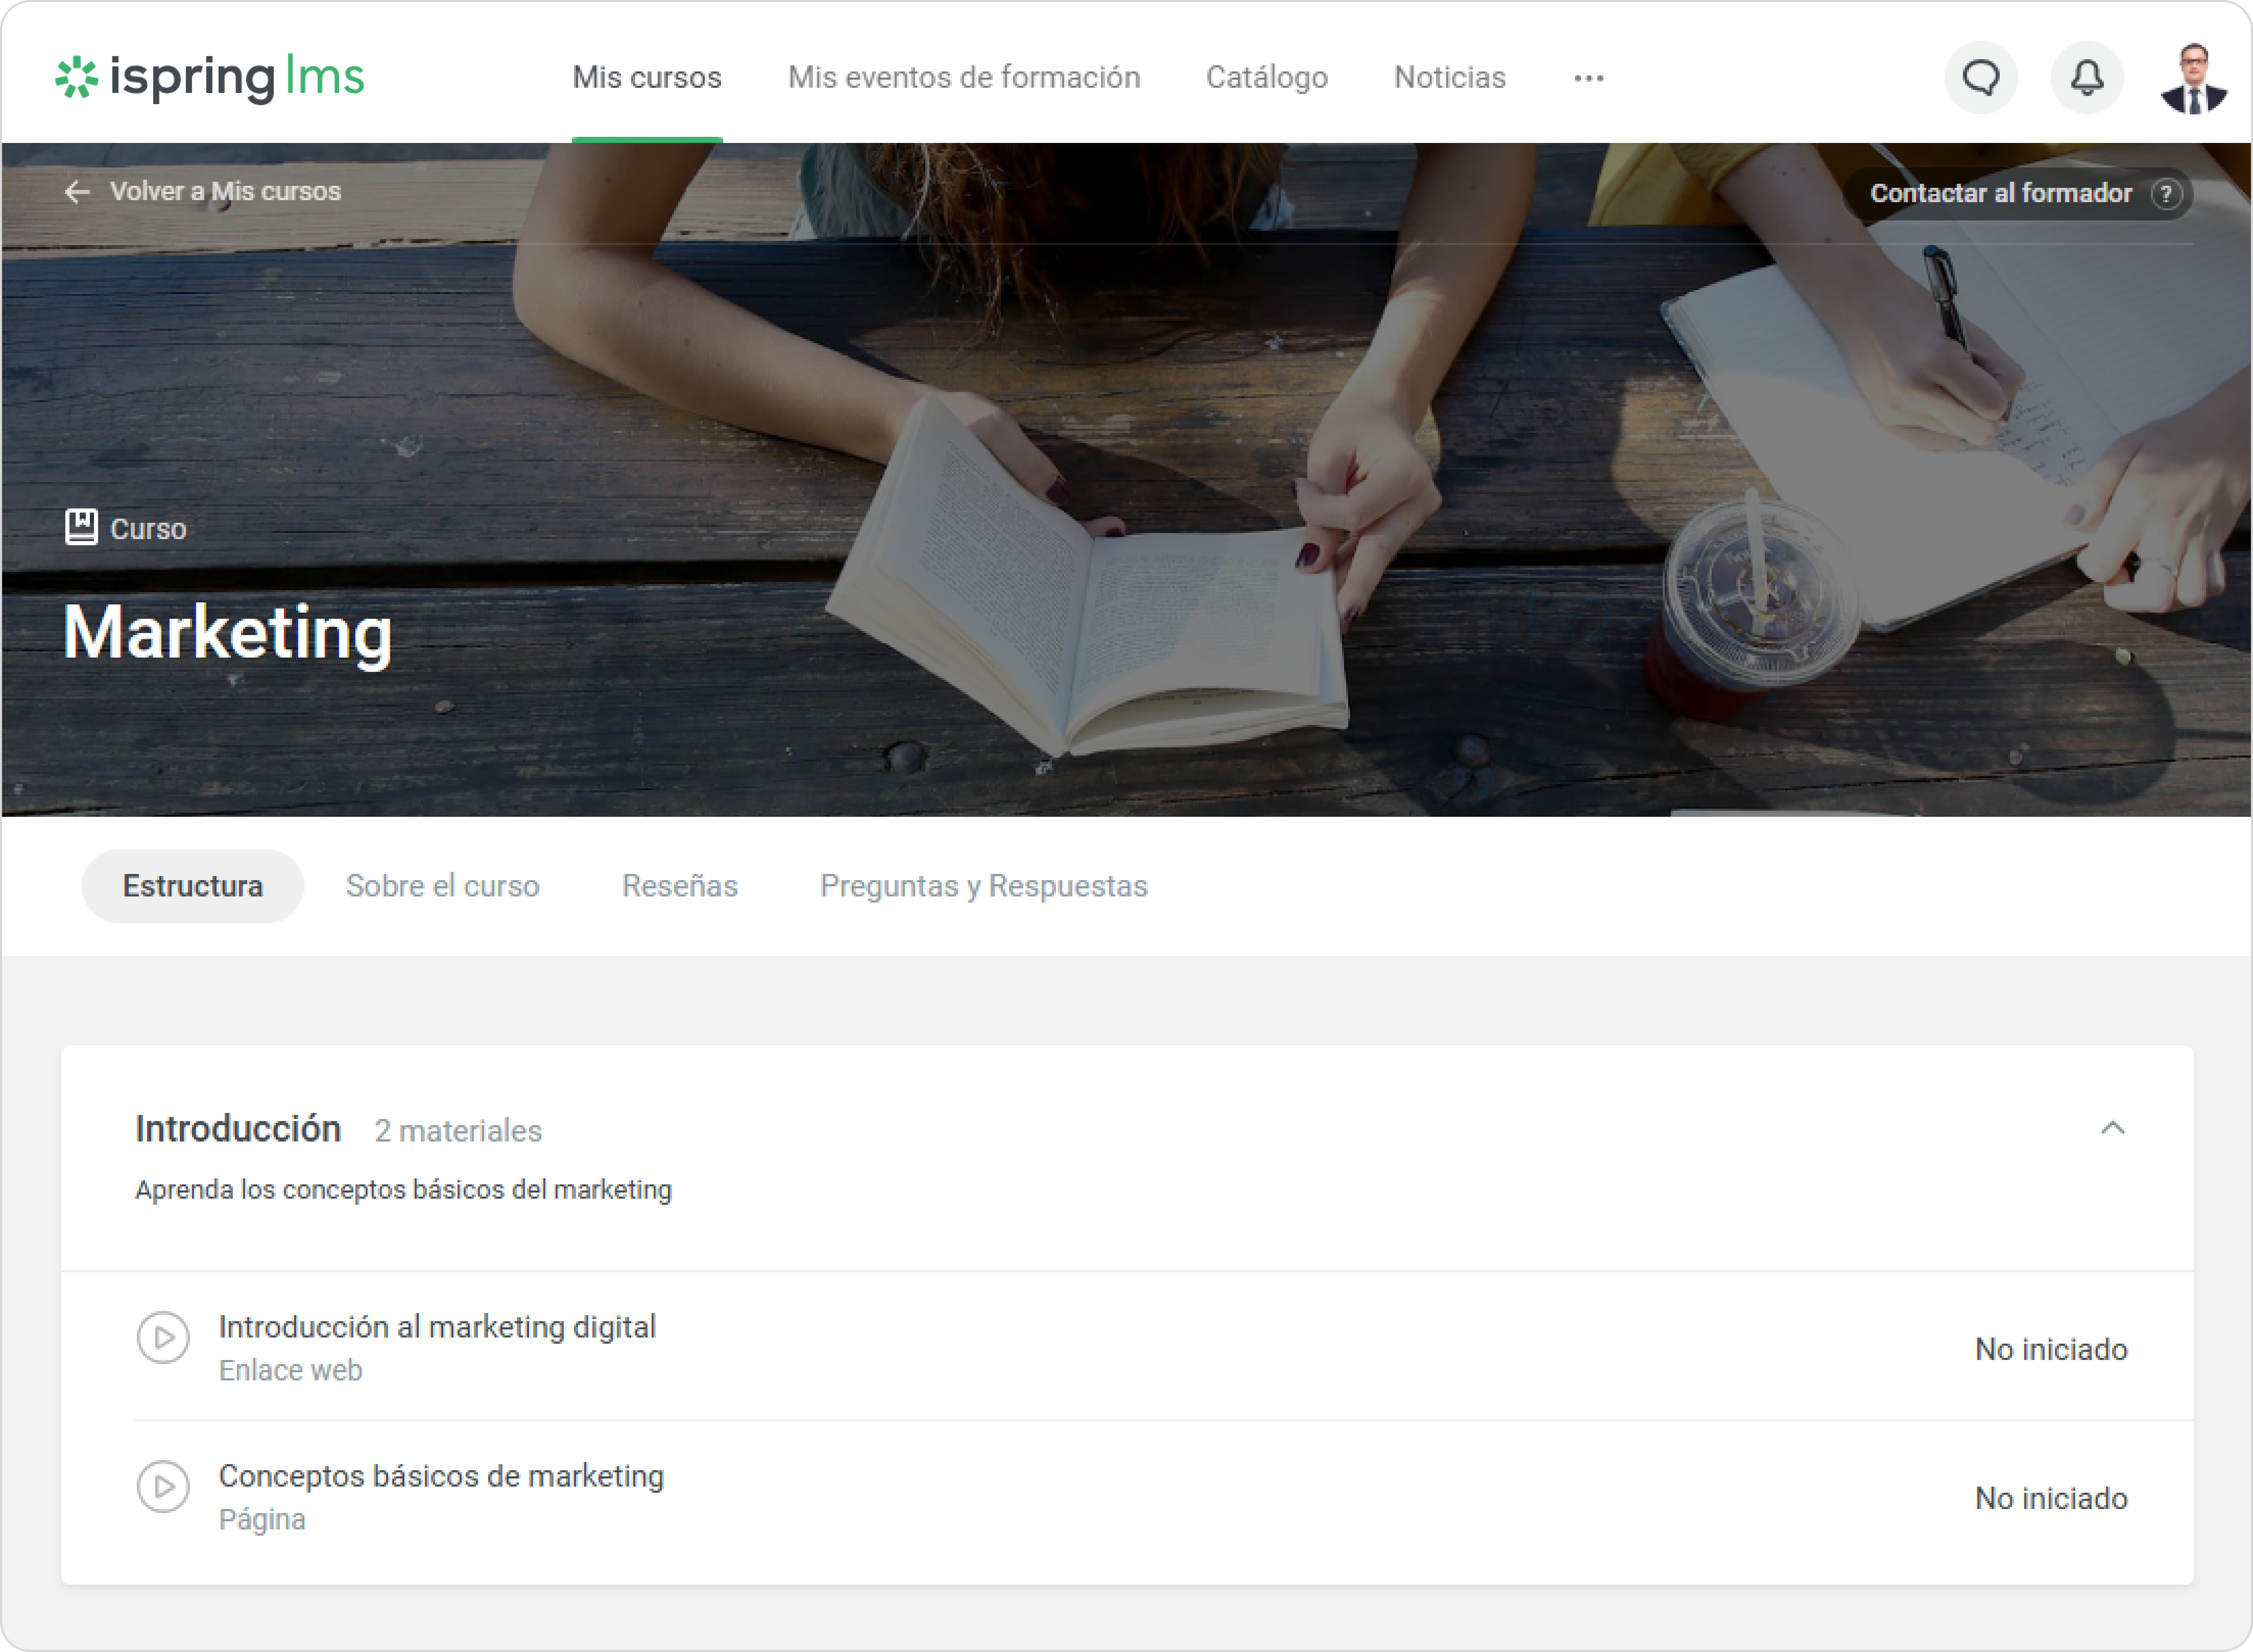Switch to the Reseñas tab
Screen dimensions: 2253x1652
pos(679,886)
